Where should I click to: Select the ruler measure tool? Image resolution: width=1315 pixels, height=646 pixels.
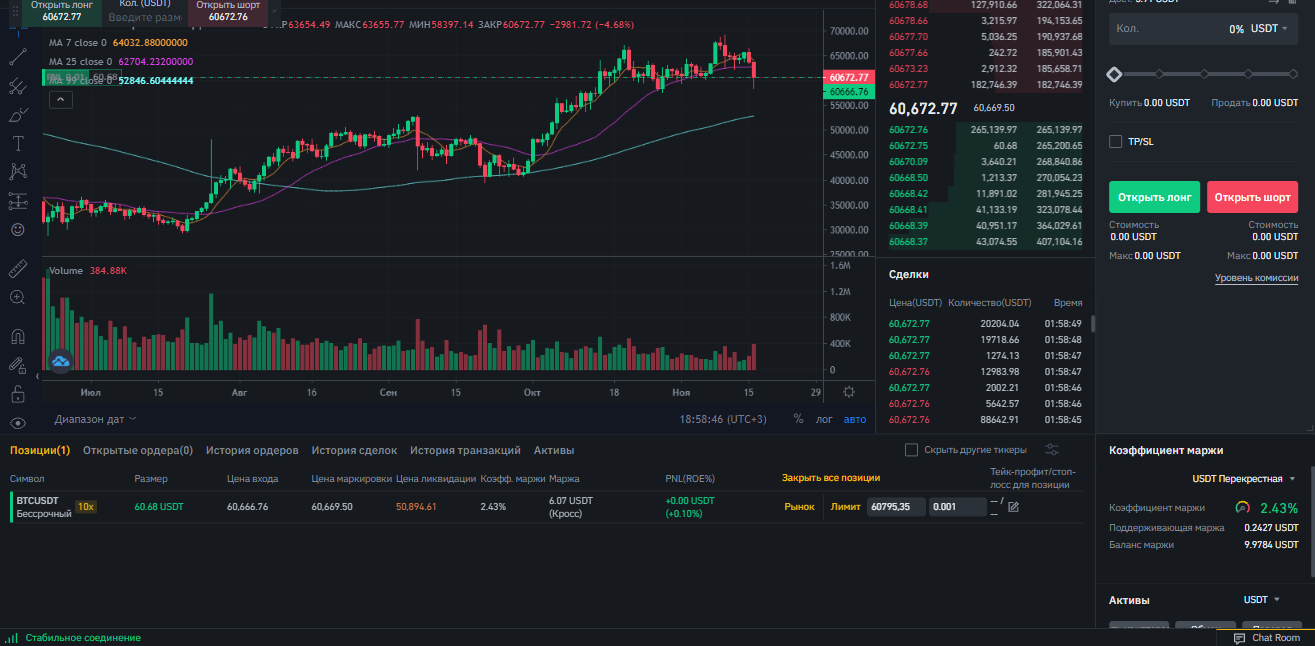(17, 268)
